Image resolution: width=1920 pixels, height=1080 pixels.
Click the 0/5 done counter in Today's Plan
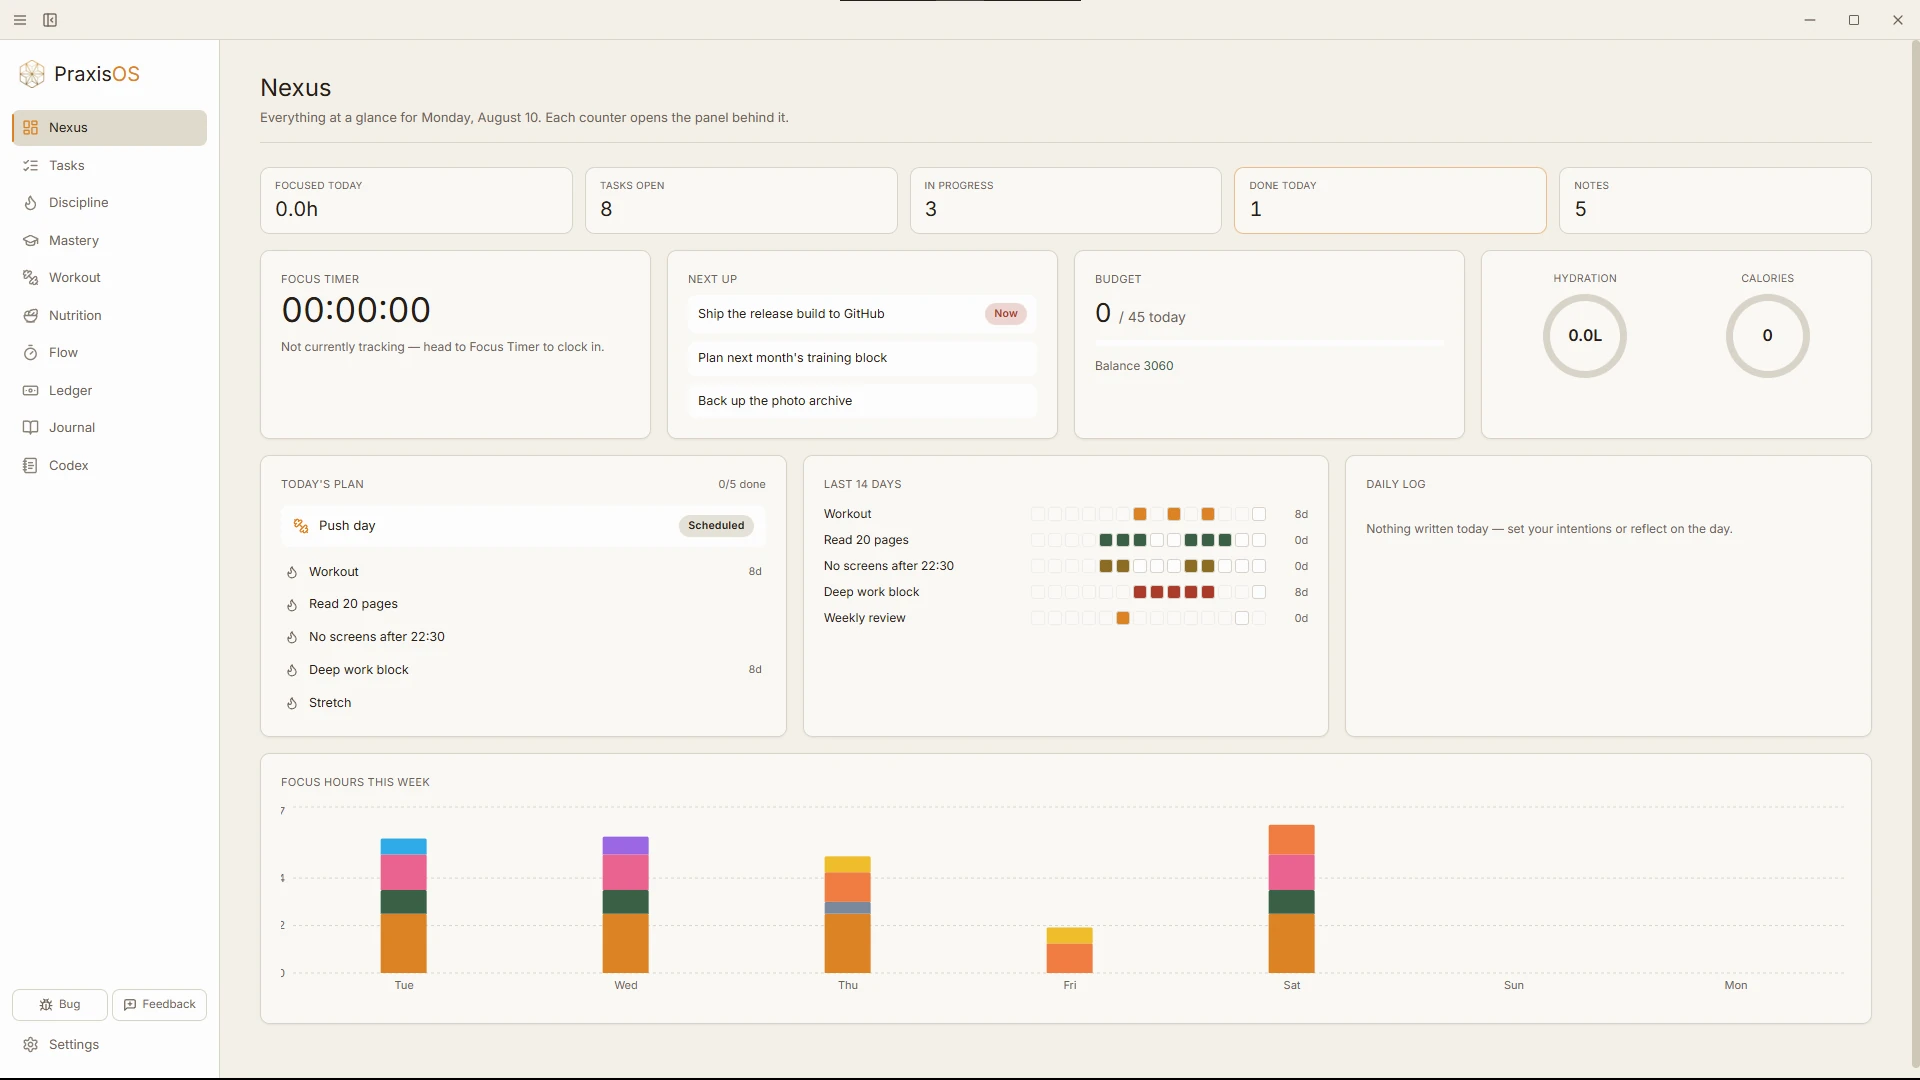742,485
